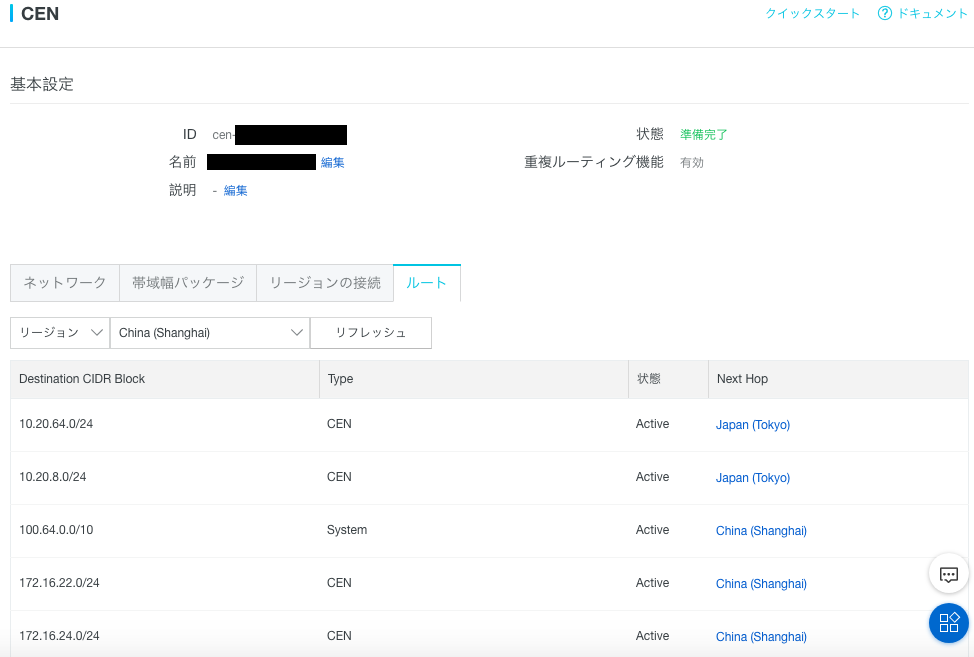Edit the description via 編集 link next to 説明
Viewport: 974px width, 657px height.
pyautogui.click(x=235, y=191)
